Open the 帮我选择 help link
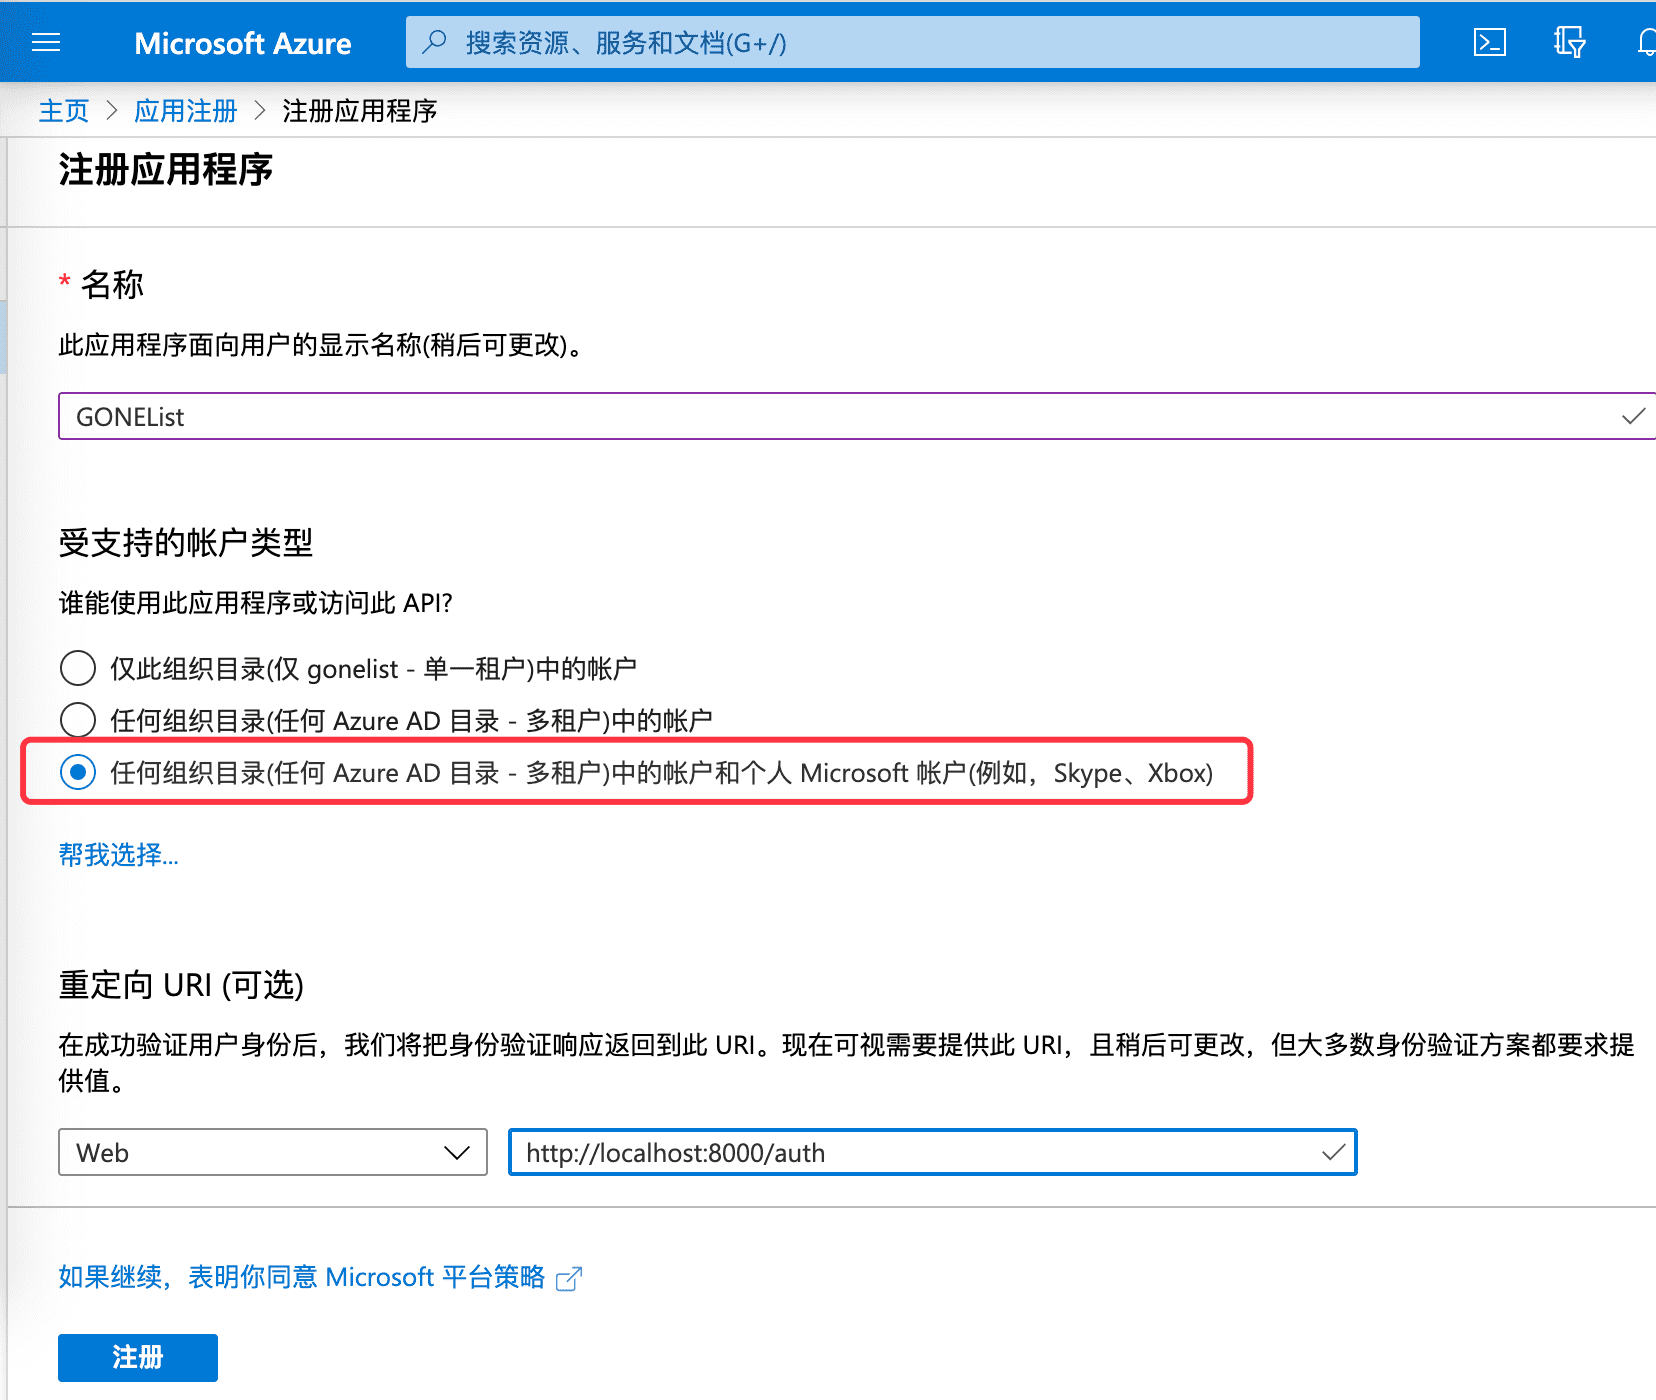 pyautogui.click(x=118, y=855)
